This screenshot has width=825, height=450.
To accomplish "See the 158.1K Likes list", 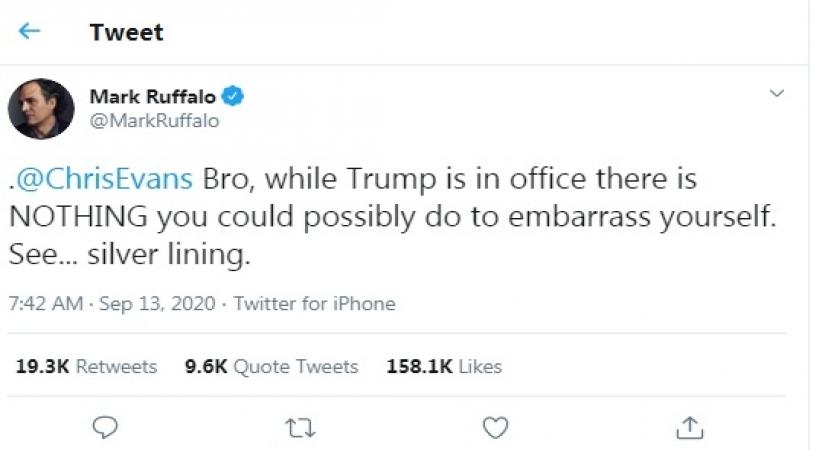I will coord(443,367).
